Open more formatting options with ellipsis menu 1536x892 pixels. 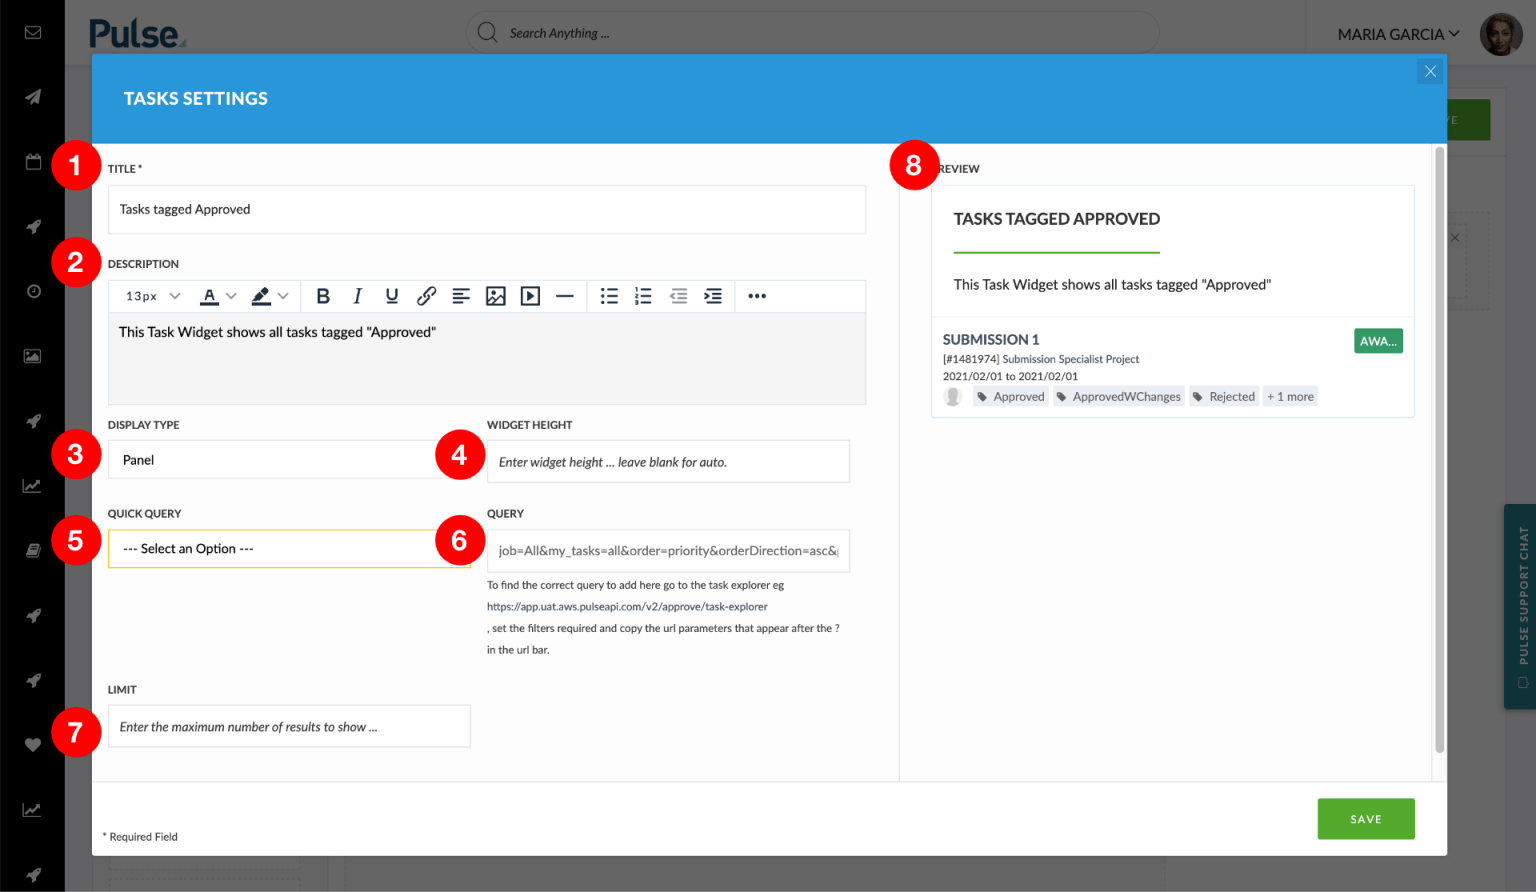tap(757, 295)
